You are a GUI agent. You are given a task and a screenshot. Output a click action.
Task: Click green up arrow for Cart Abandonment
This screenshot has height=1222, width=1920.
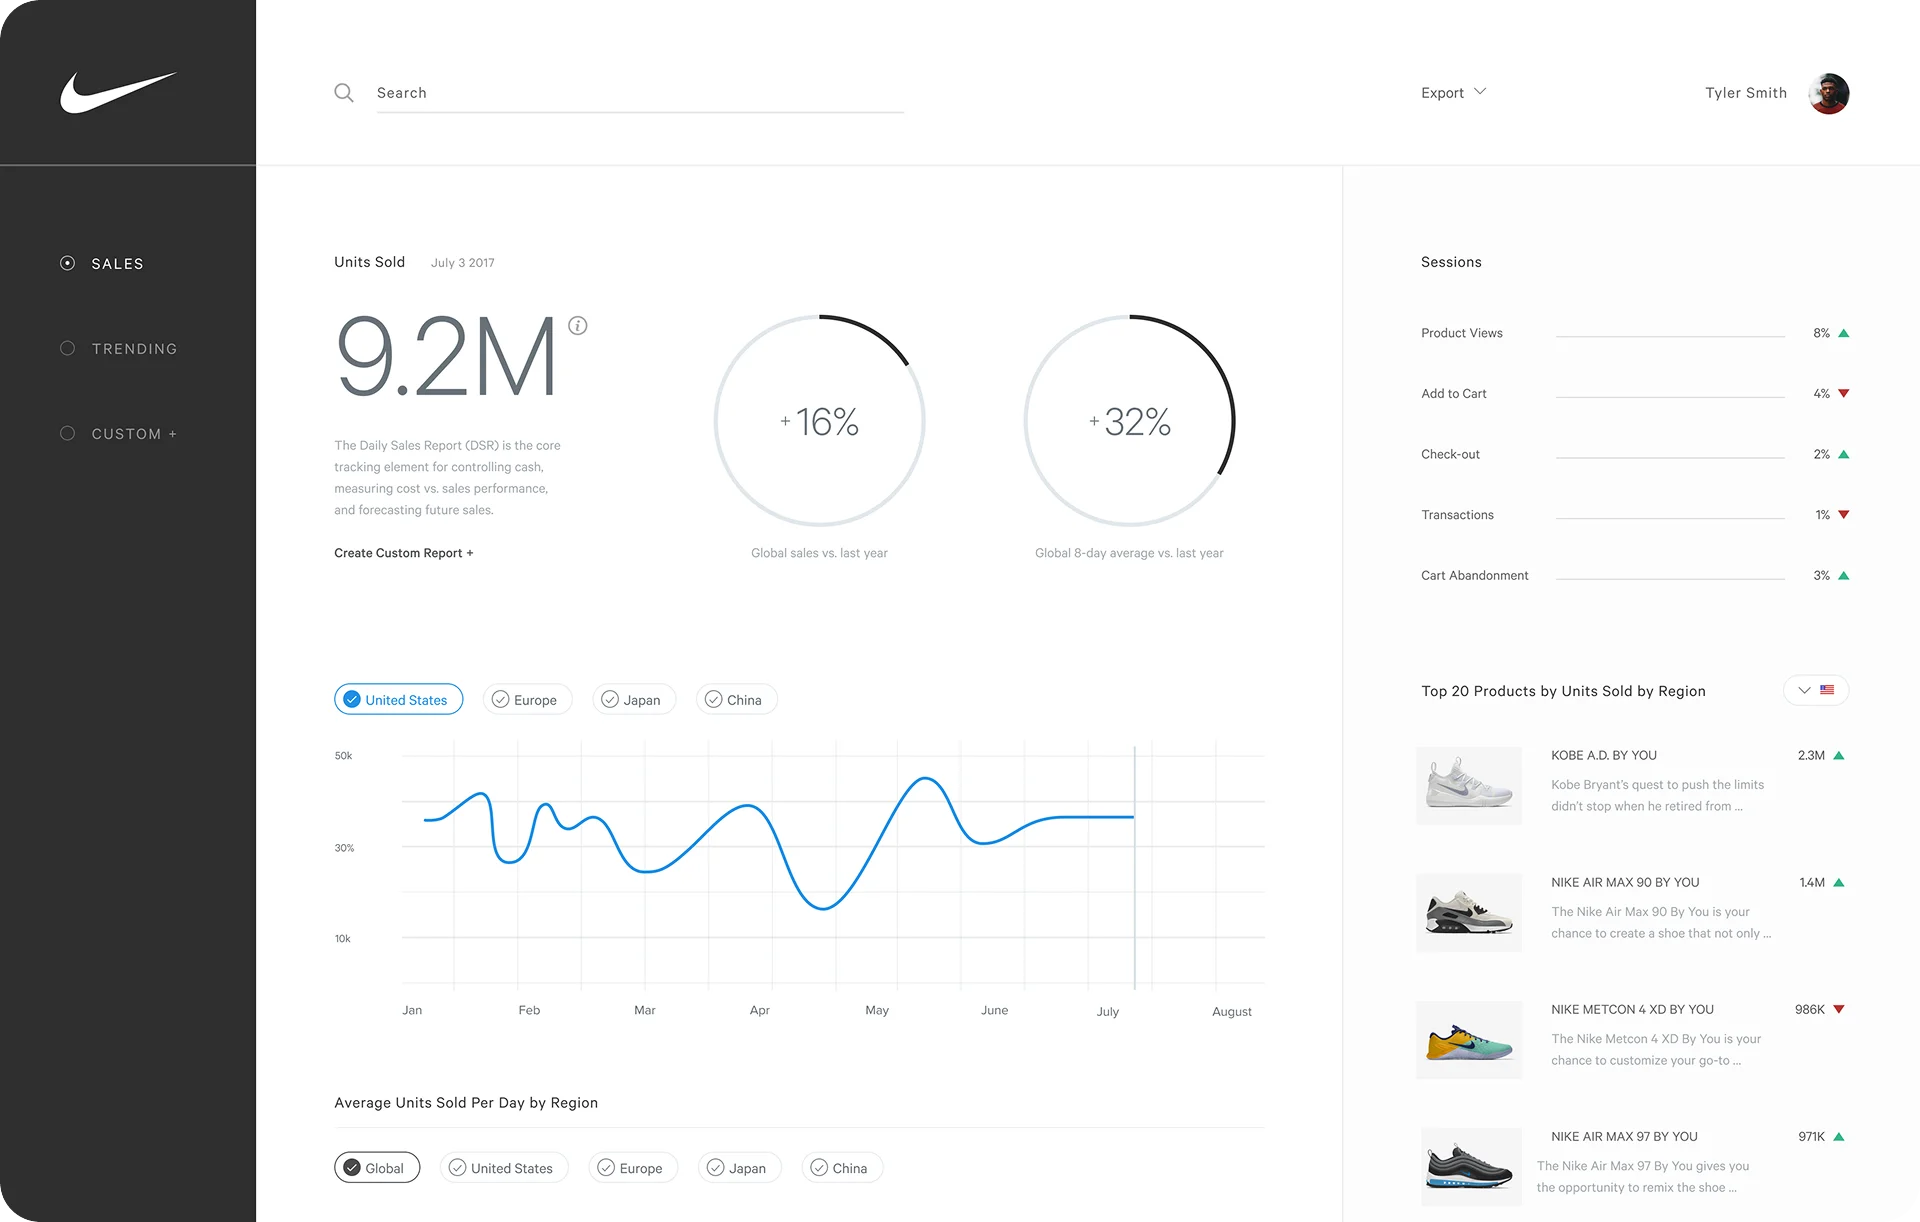tap(1844, 576)
